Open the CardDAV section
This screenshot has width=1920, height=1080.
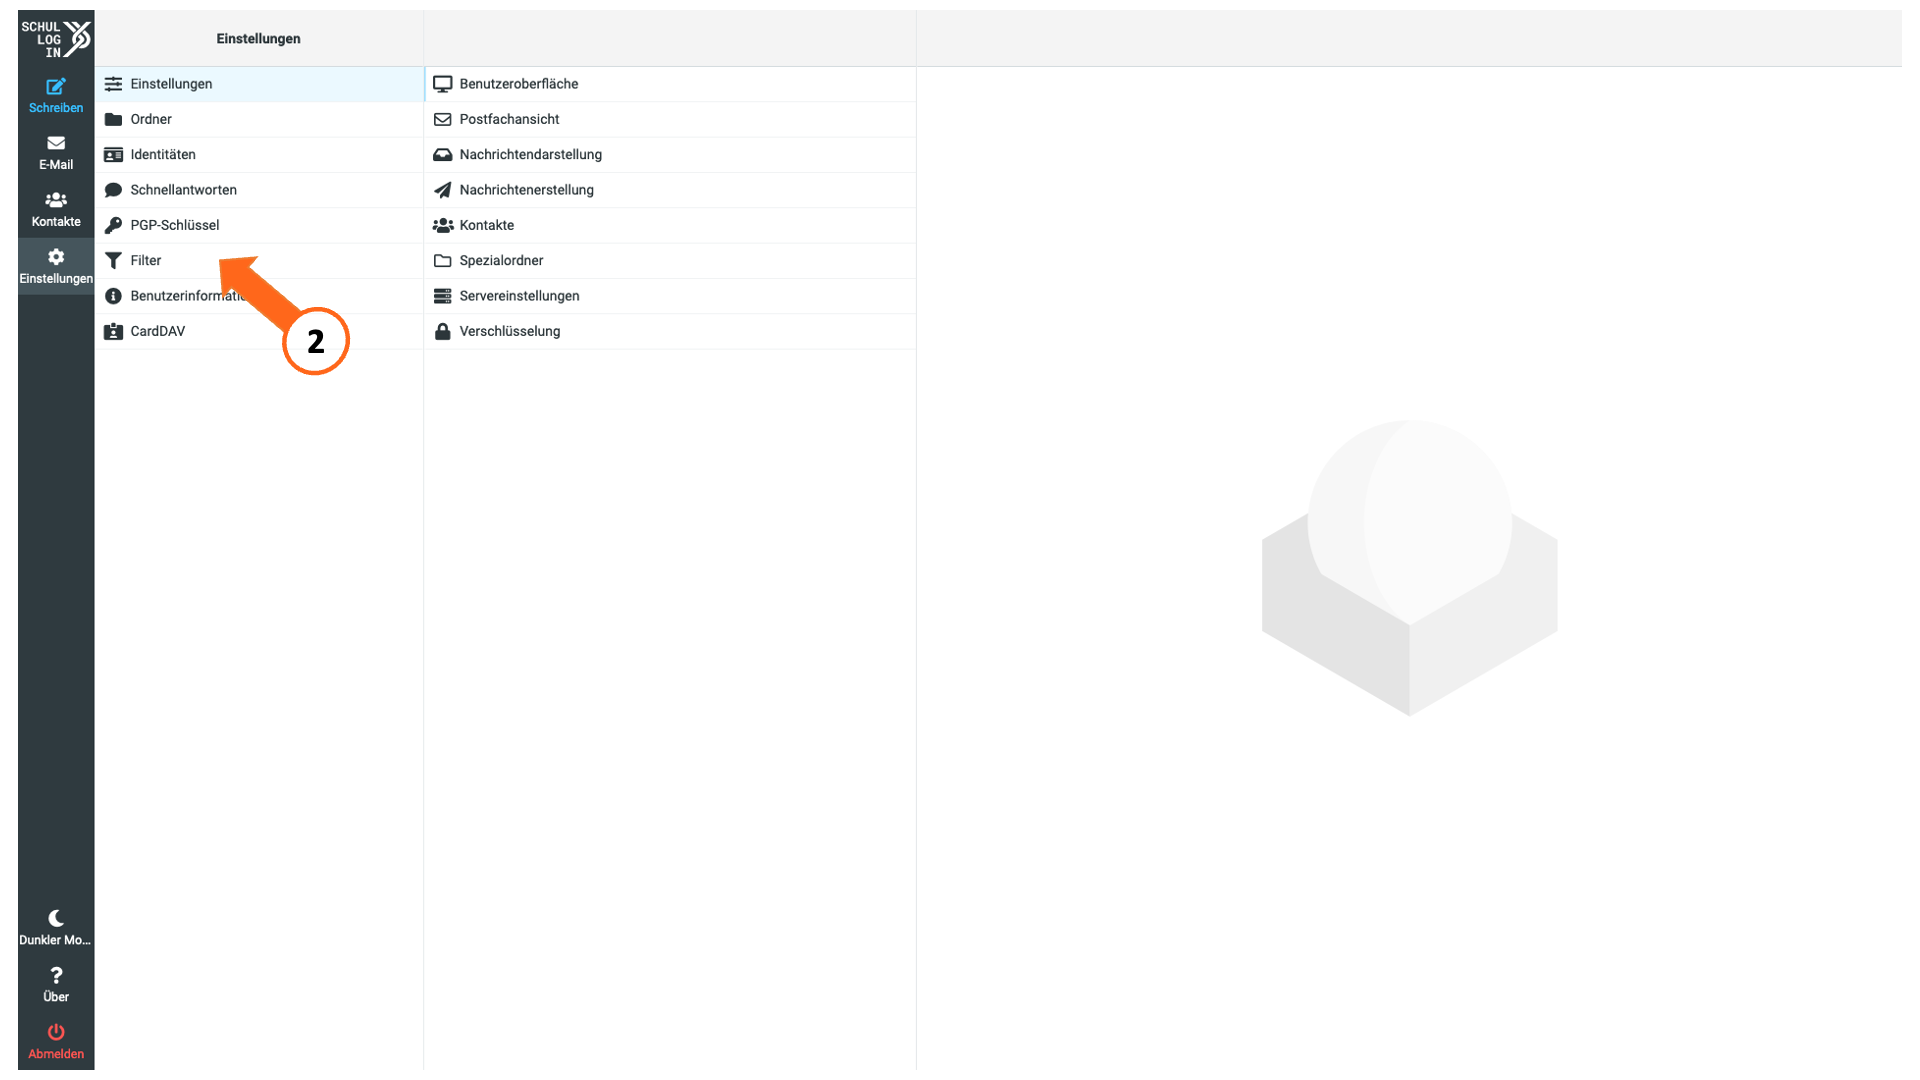pyautogui.click(x=259, y=331)
